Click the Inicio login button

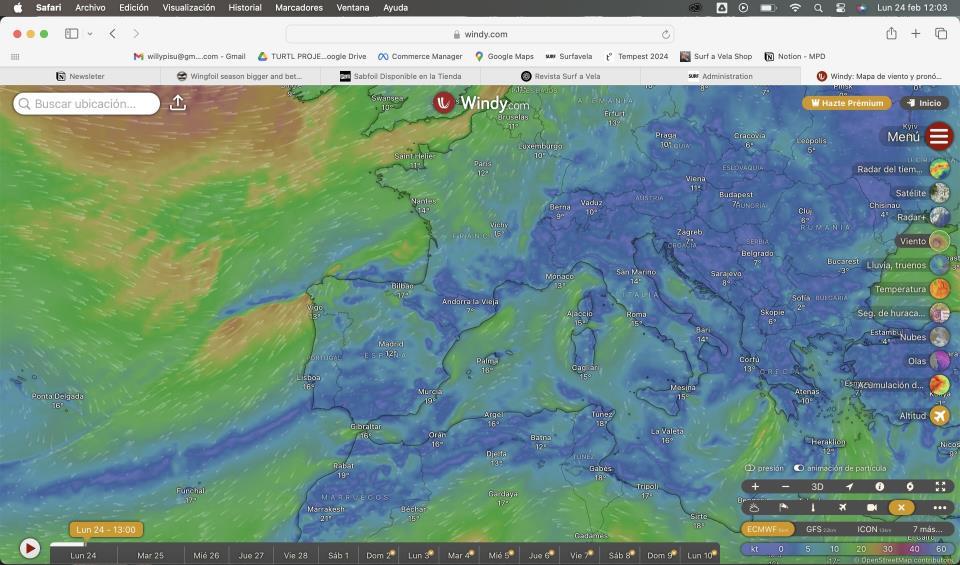pos(924,103)
